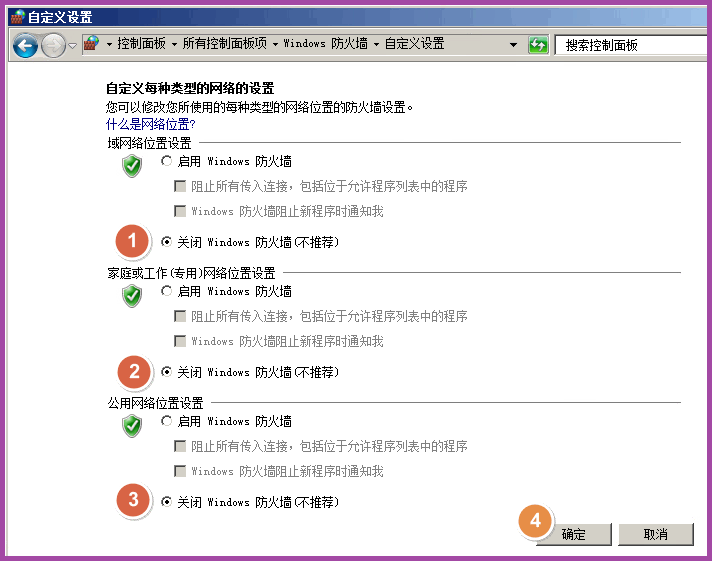Select 关闭 Windows 防火墙 under 公用网络位置设置
Viewport: 712px width, 561px height.
pos(167,501)
